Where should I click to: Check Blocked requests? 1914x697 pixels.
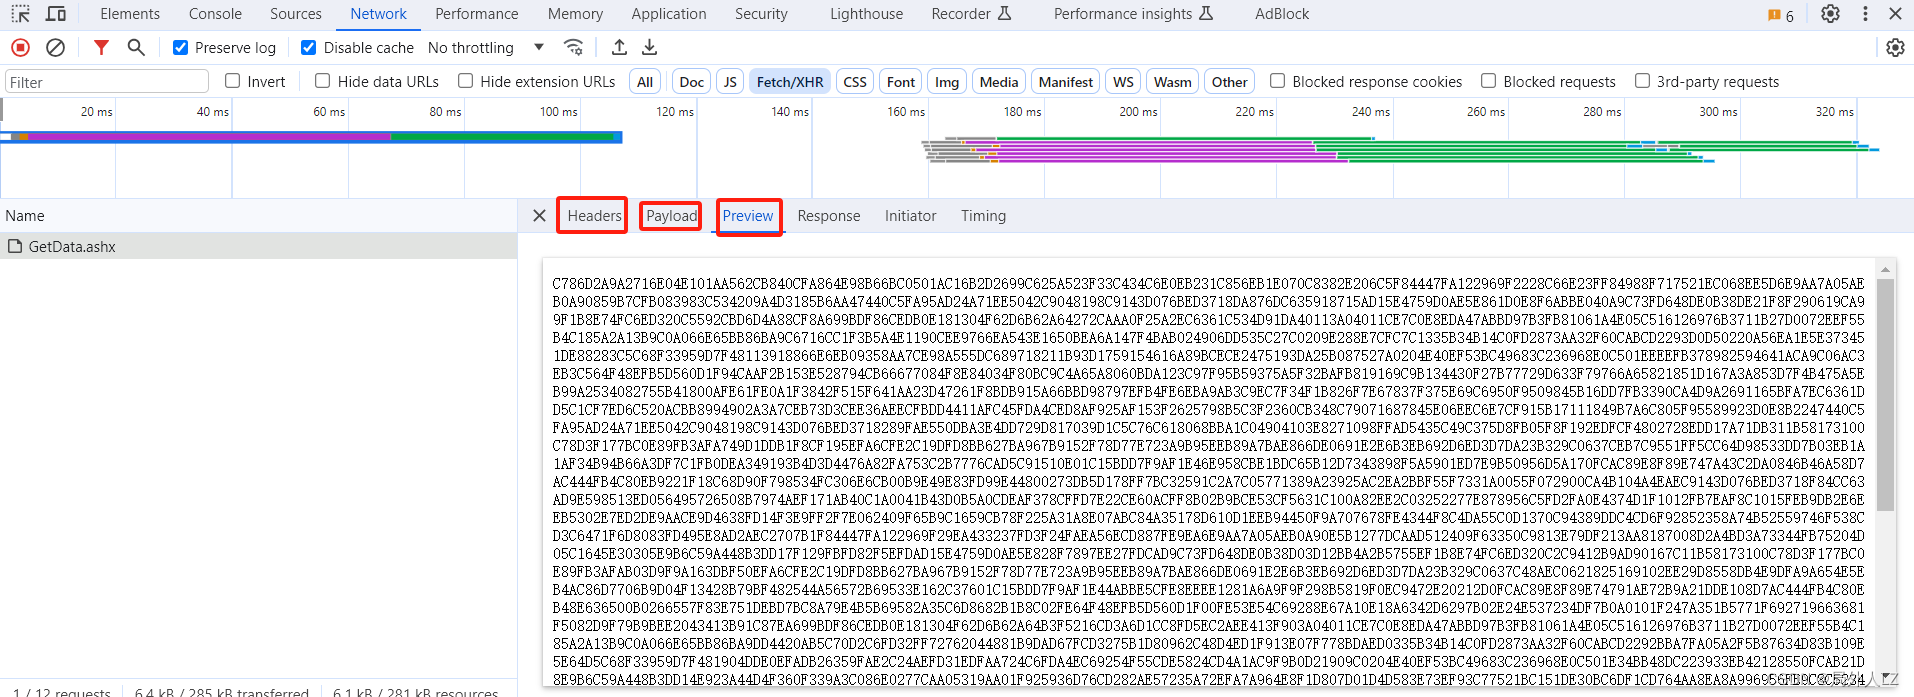click(1489, 81)
